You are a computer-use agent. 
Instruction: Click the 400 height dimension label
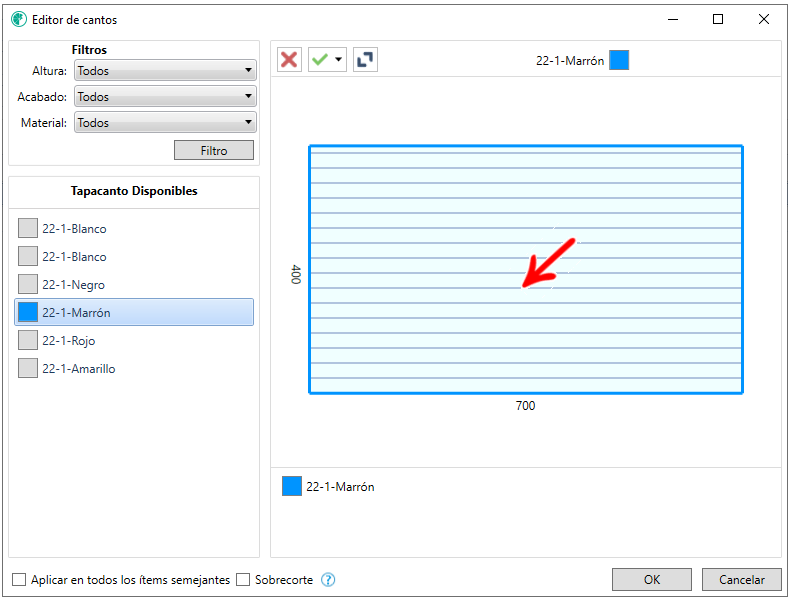[x=295, y=274]
